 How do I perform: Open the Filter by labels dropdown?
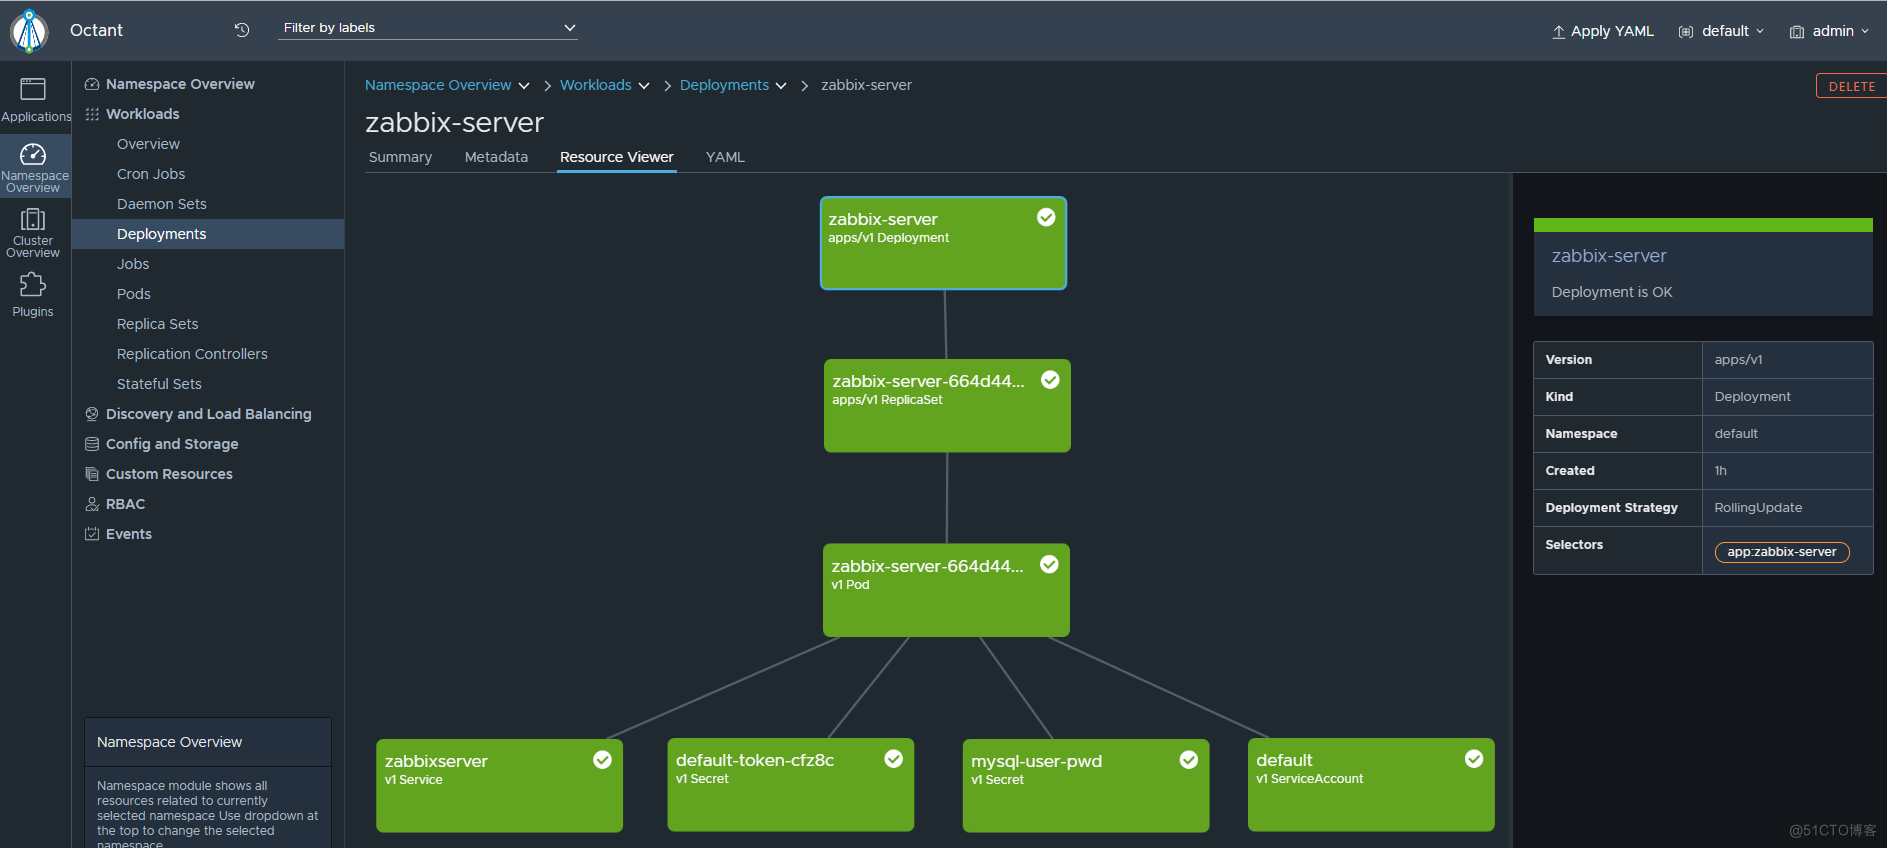pos(428,28)
